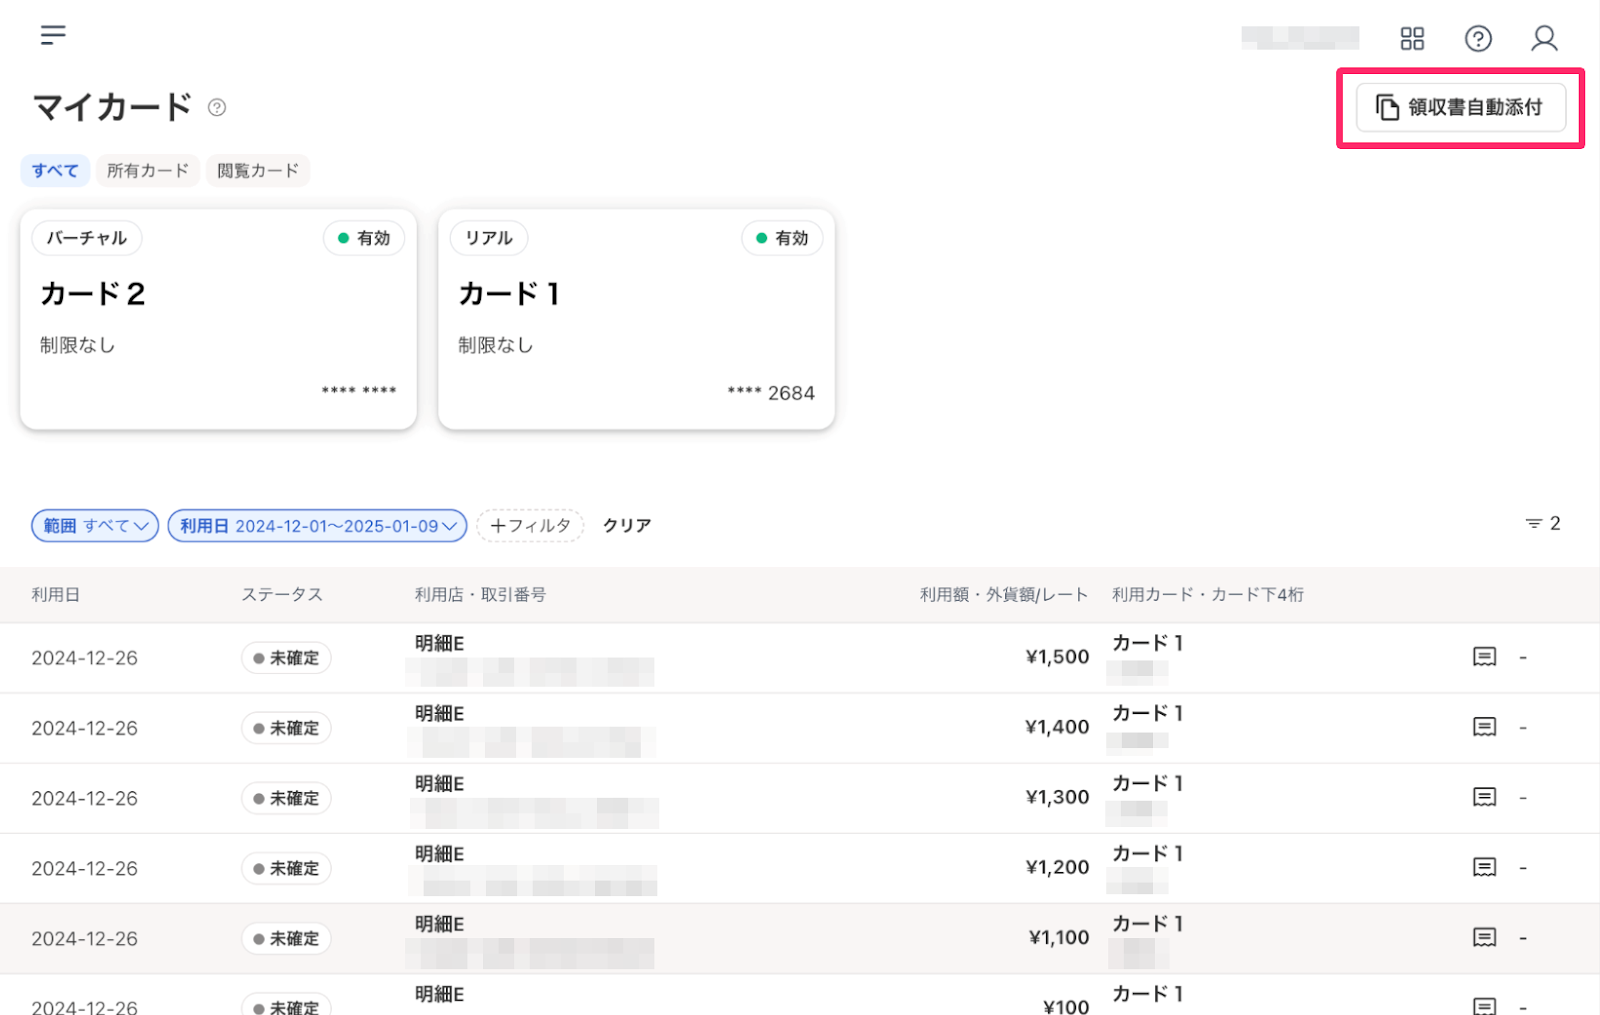This screenshot has width=1600, height=1015.
Task: Click the 領収書自動添付 button
Action: (1461, 107)
